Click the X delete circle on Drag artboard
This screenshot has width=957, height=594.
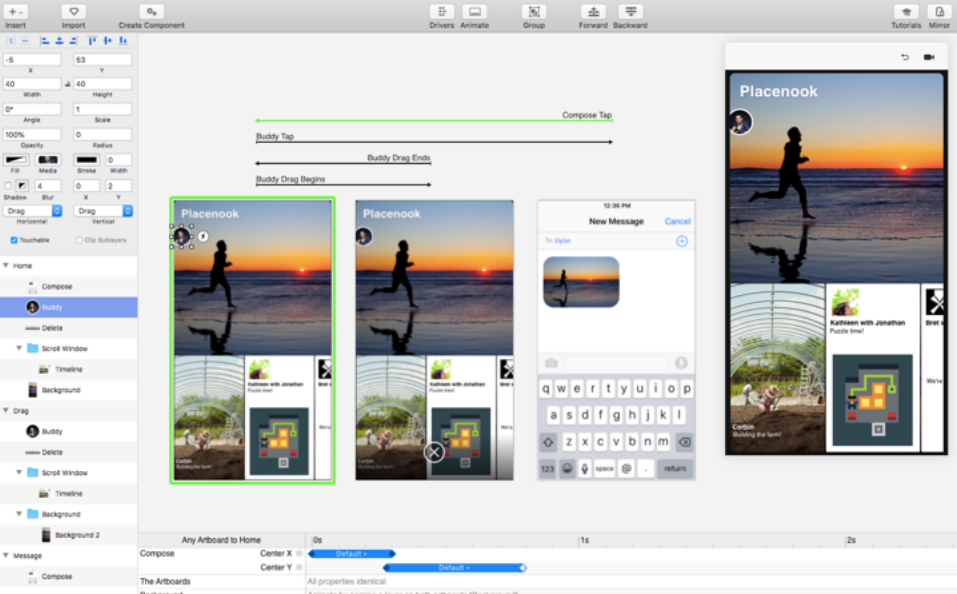pos(434,452)
